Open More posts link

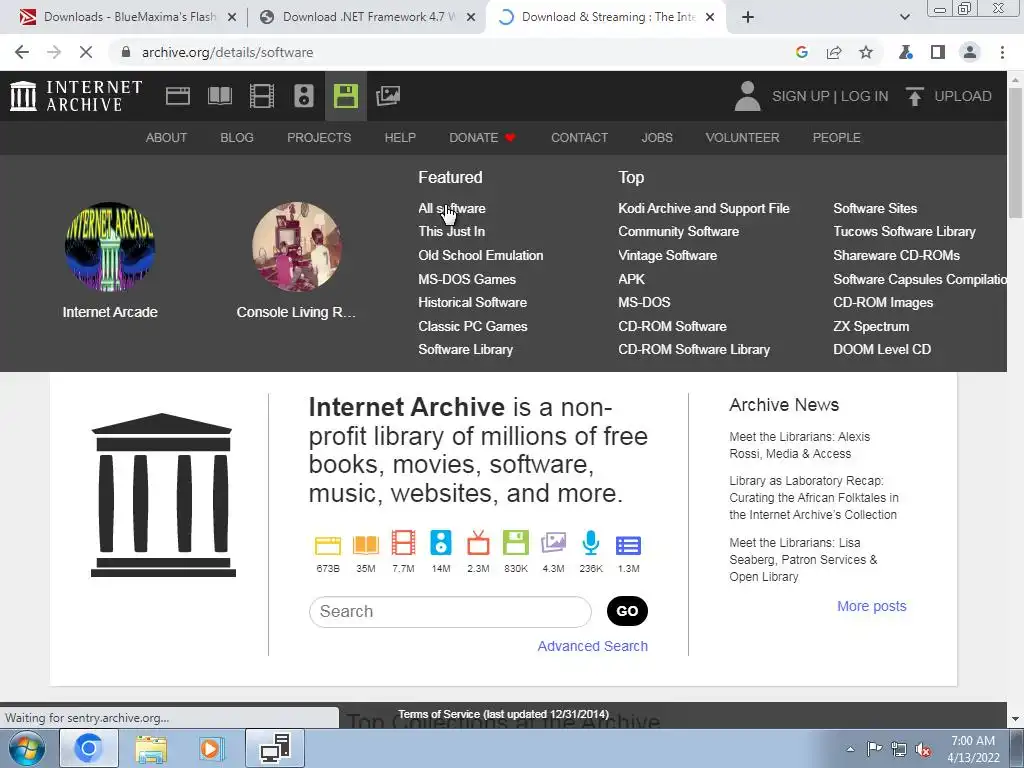coord(871,606)
